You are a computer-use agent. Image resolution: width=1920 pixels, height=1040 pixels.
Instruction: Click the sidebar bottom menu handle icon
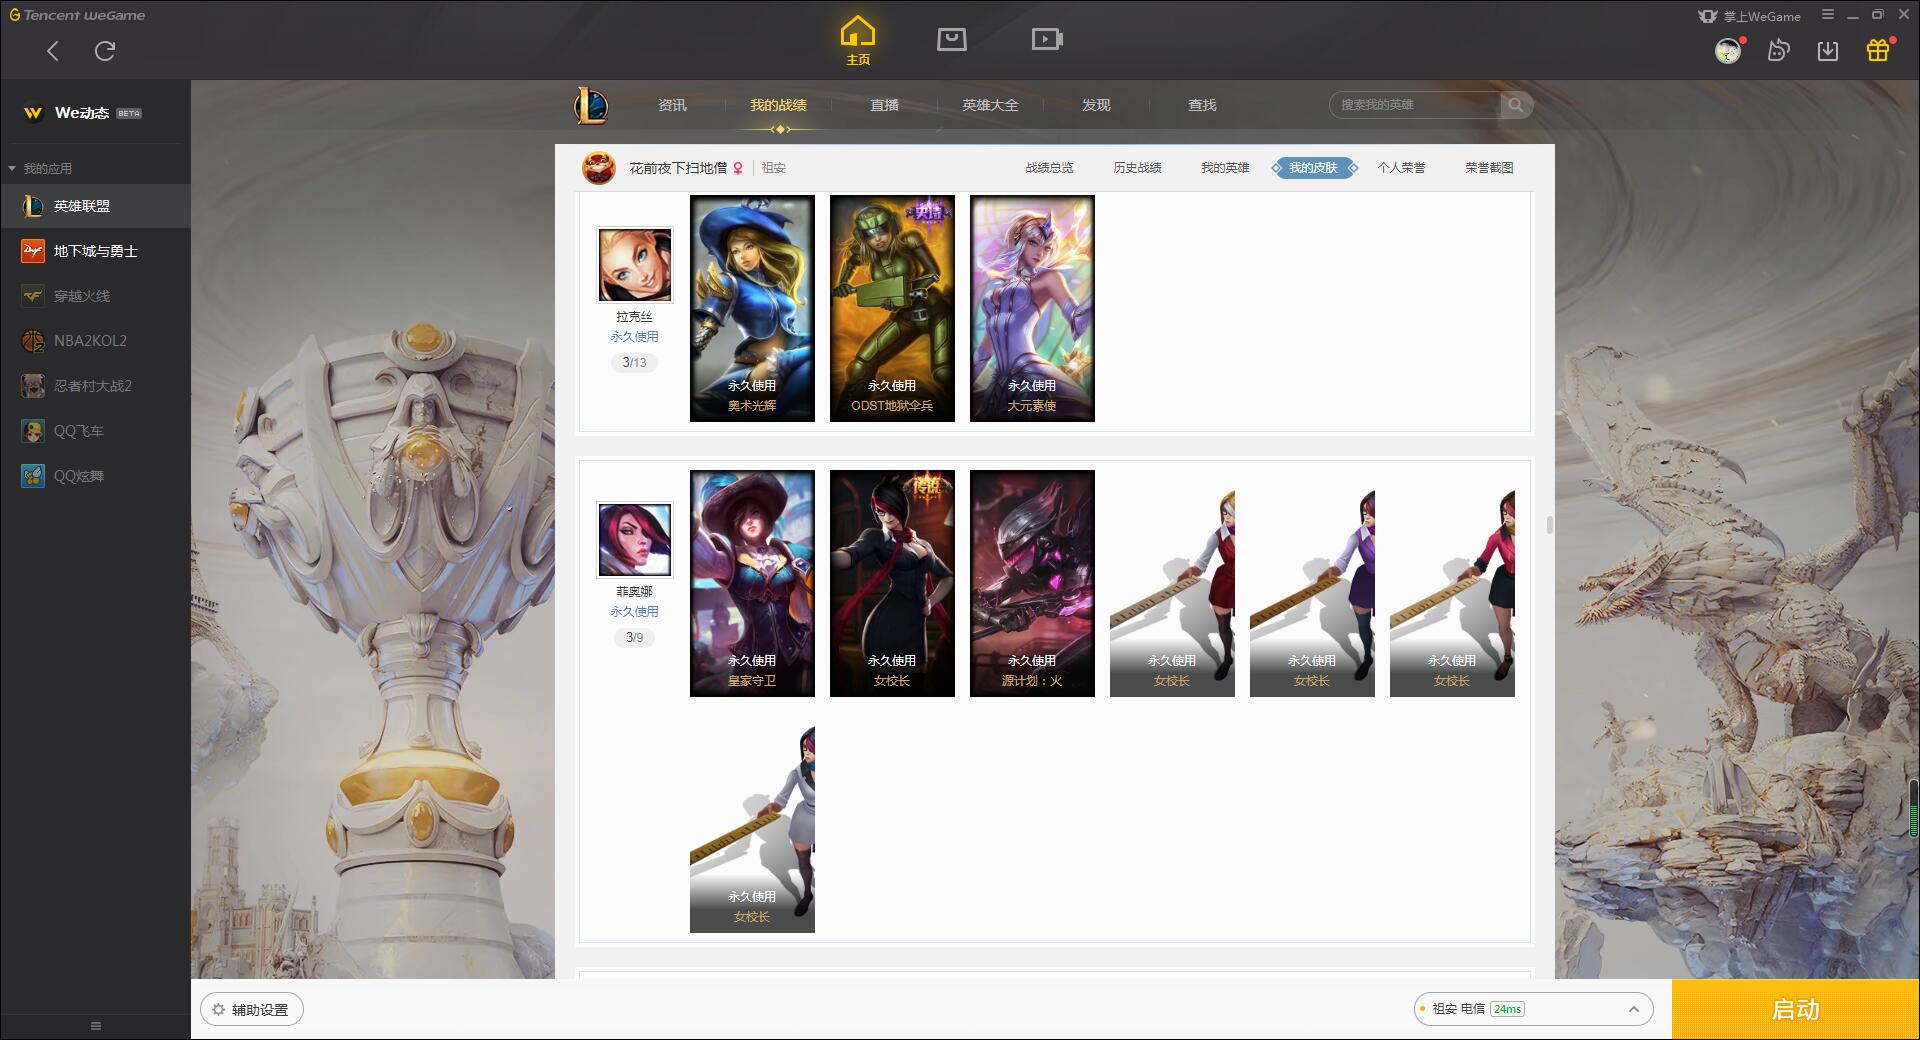point(96,1026)
